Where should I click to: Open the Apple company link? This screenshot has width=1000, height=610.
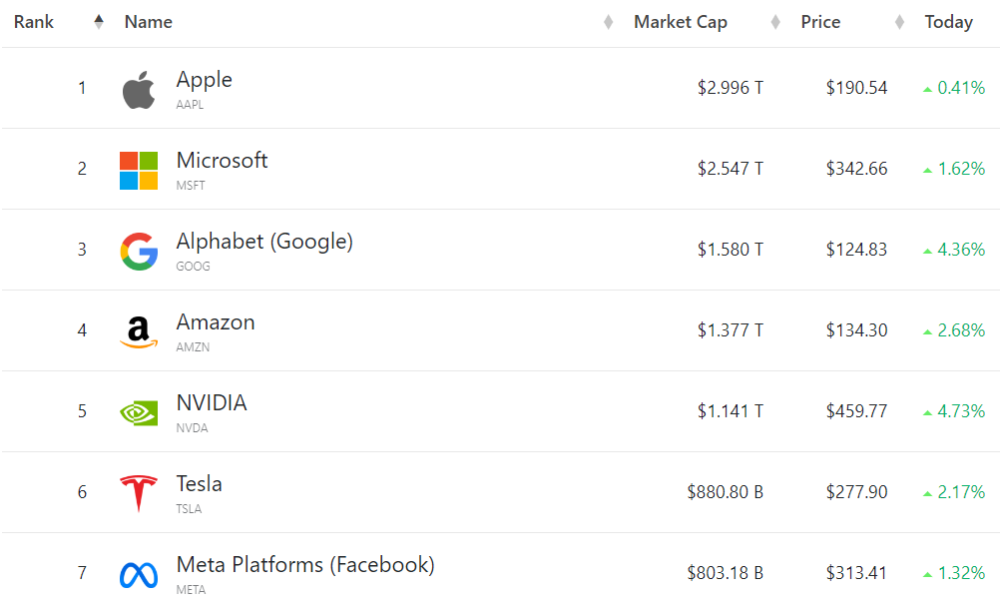tap(204, 80)
